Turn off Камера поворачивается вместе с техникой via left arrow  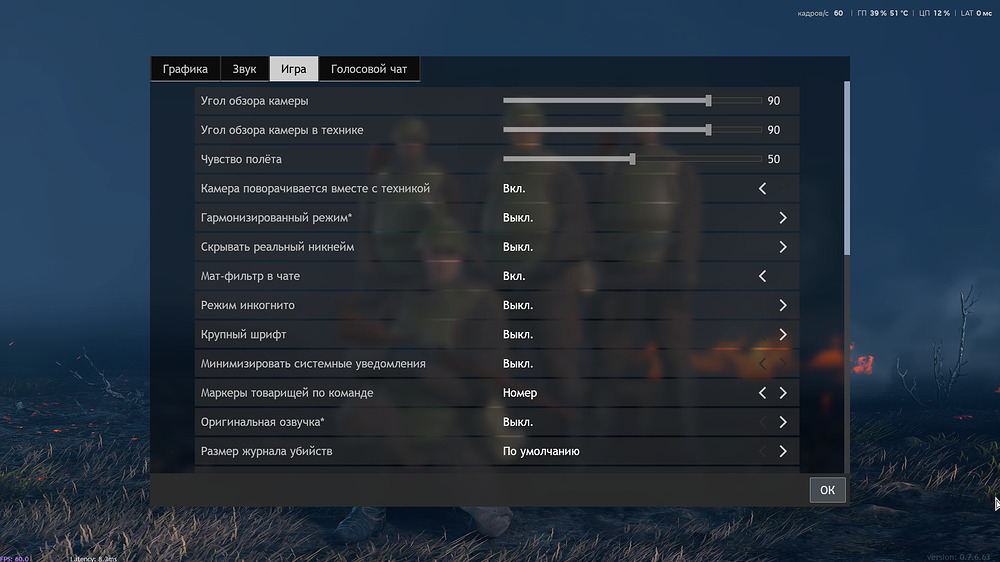click(762, 189)
